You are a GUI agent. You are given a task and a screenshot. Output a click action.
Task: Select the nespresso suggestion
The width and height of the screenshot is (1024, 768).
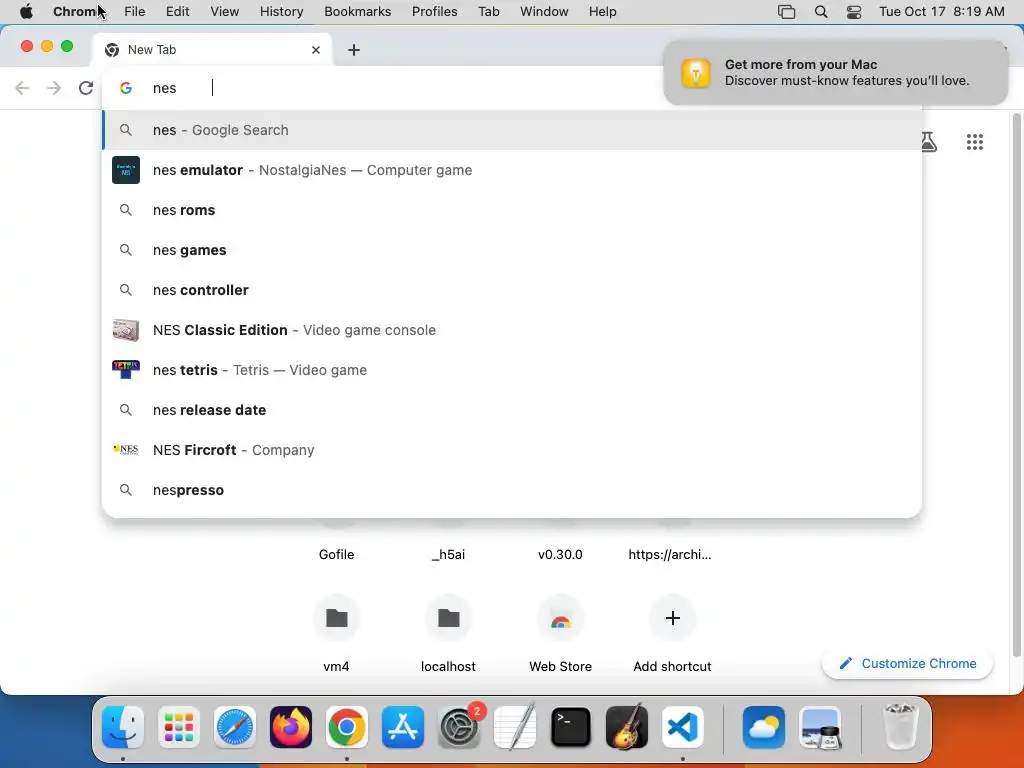(x=512, y=490)
